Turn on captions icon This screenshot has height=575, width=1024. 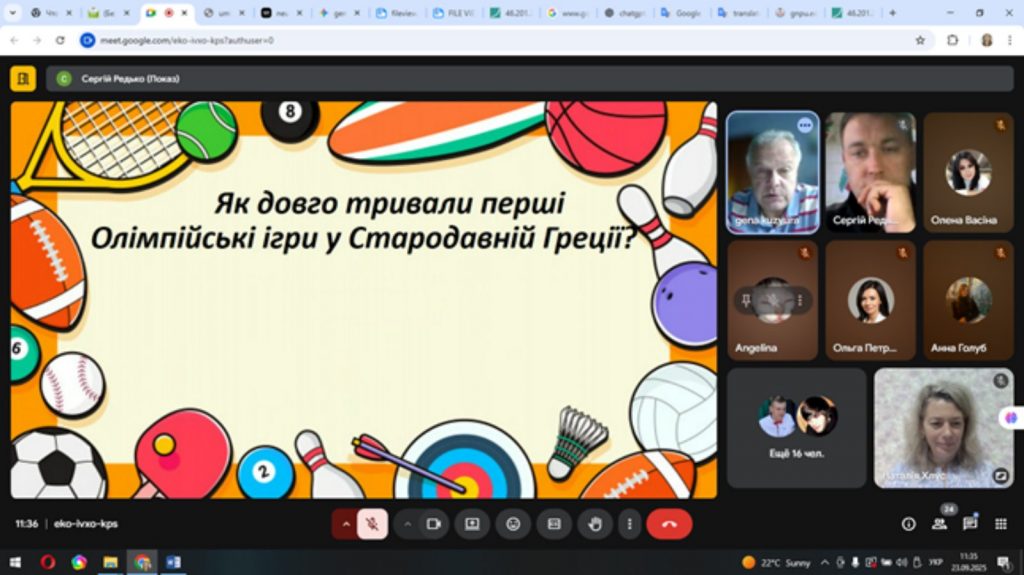[x=554, y=524]
